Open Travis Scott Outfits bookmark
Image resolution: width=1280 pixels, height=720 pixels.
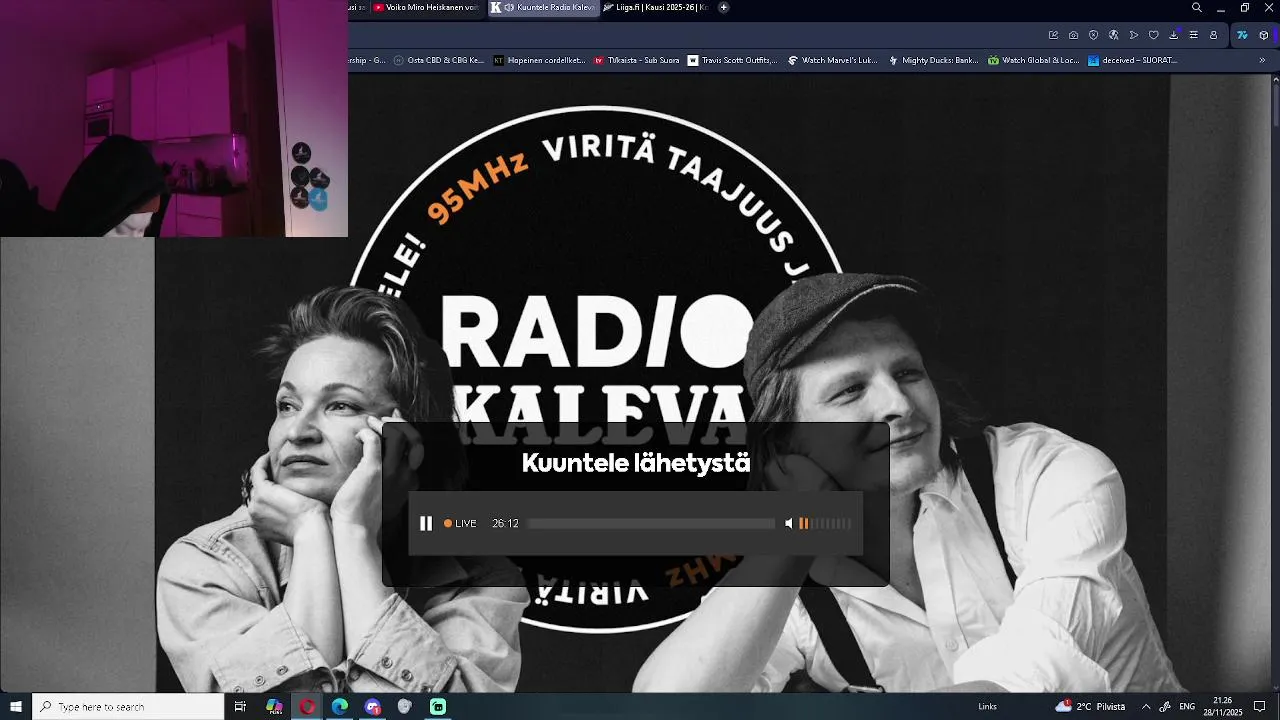(x=732, y=60)
